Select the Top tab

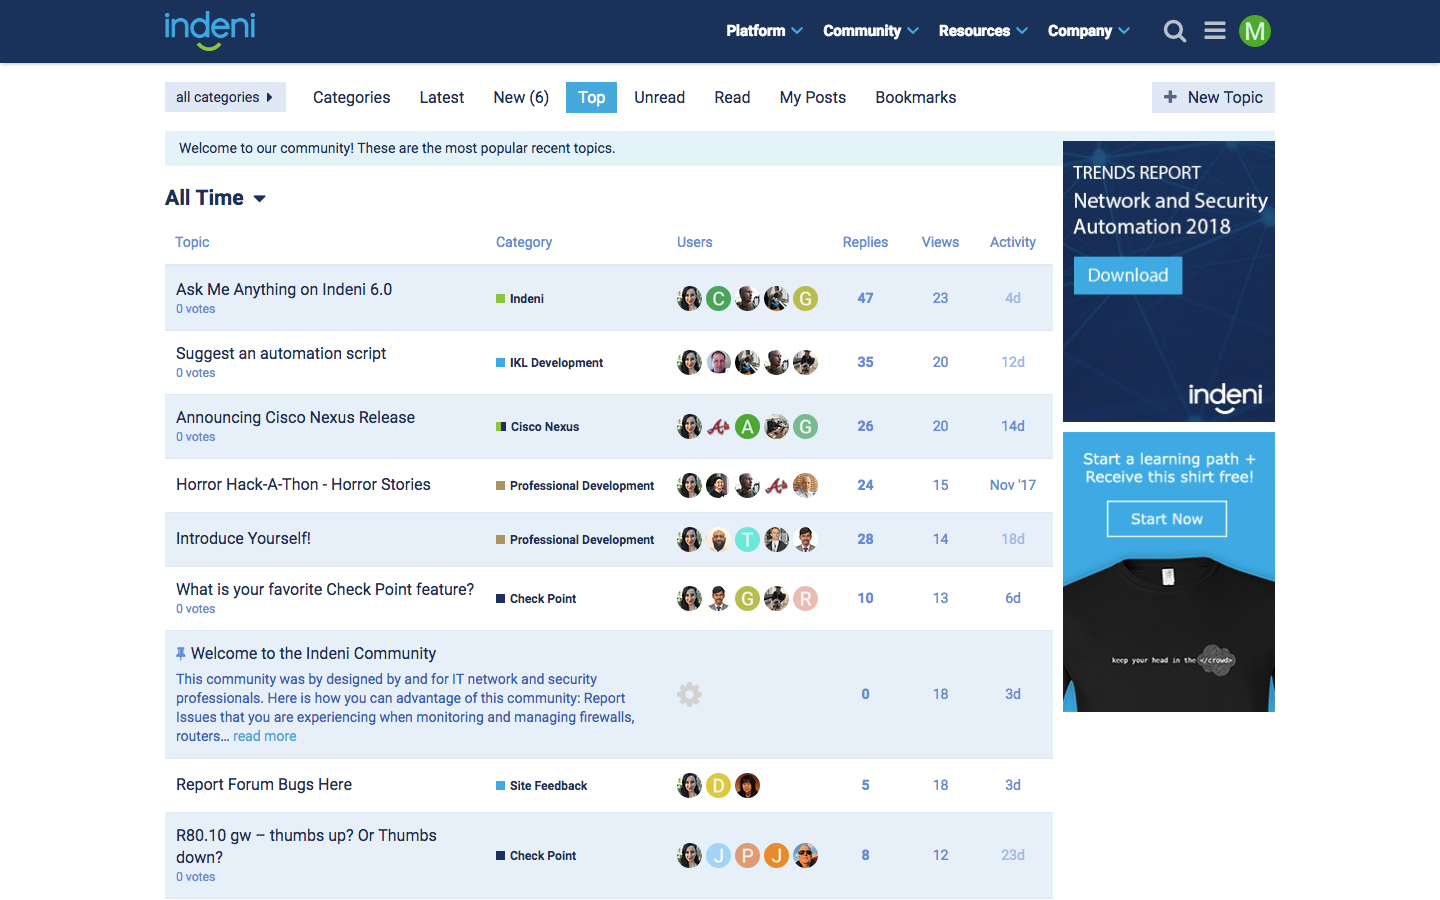[591, 97]
